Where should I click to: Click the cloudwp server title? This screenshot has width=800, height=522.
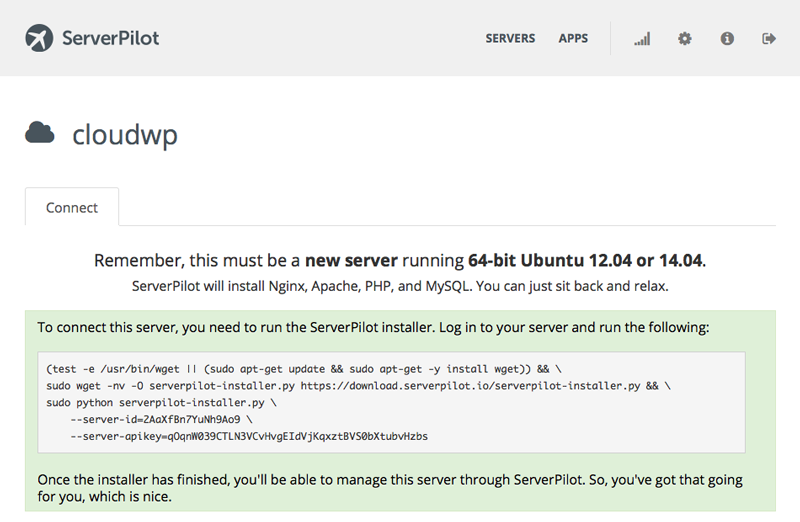[125, 135]
